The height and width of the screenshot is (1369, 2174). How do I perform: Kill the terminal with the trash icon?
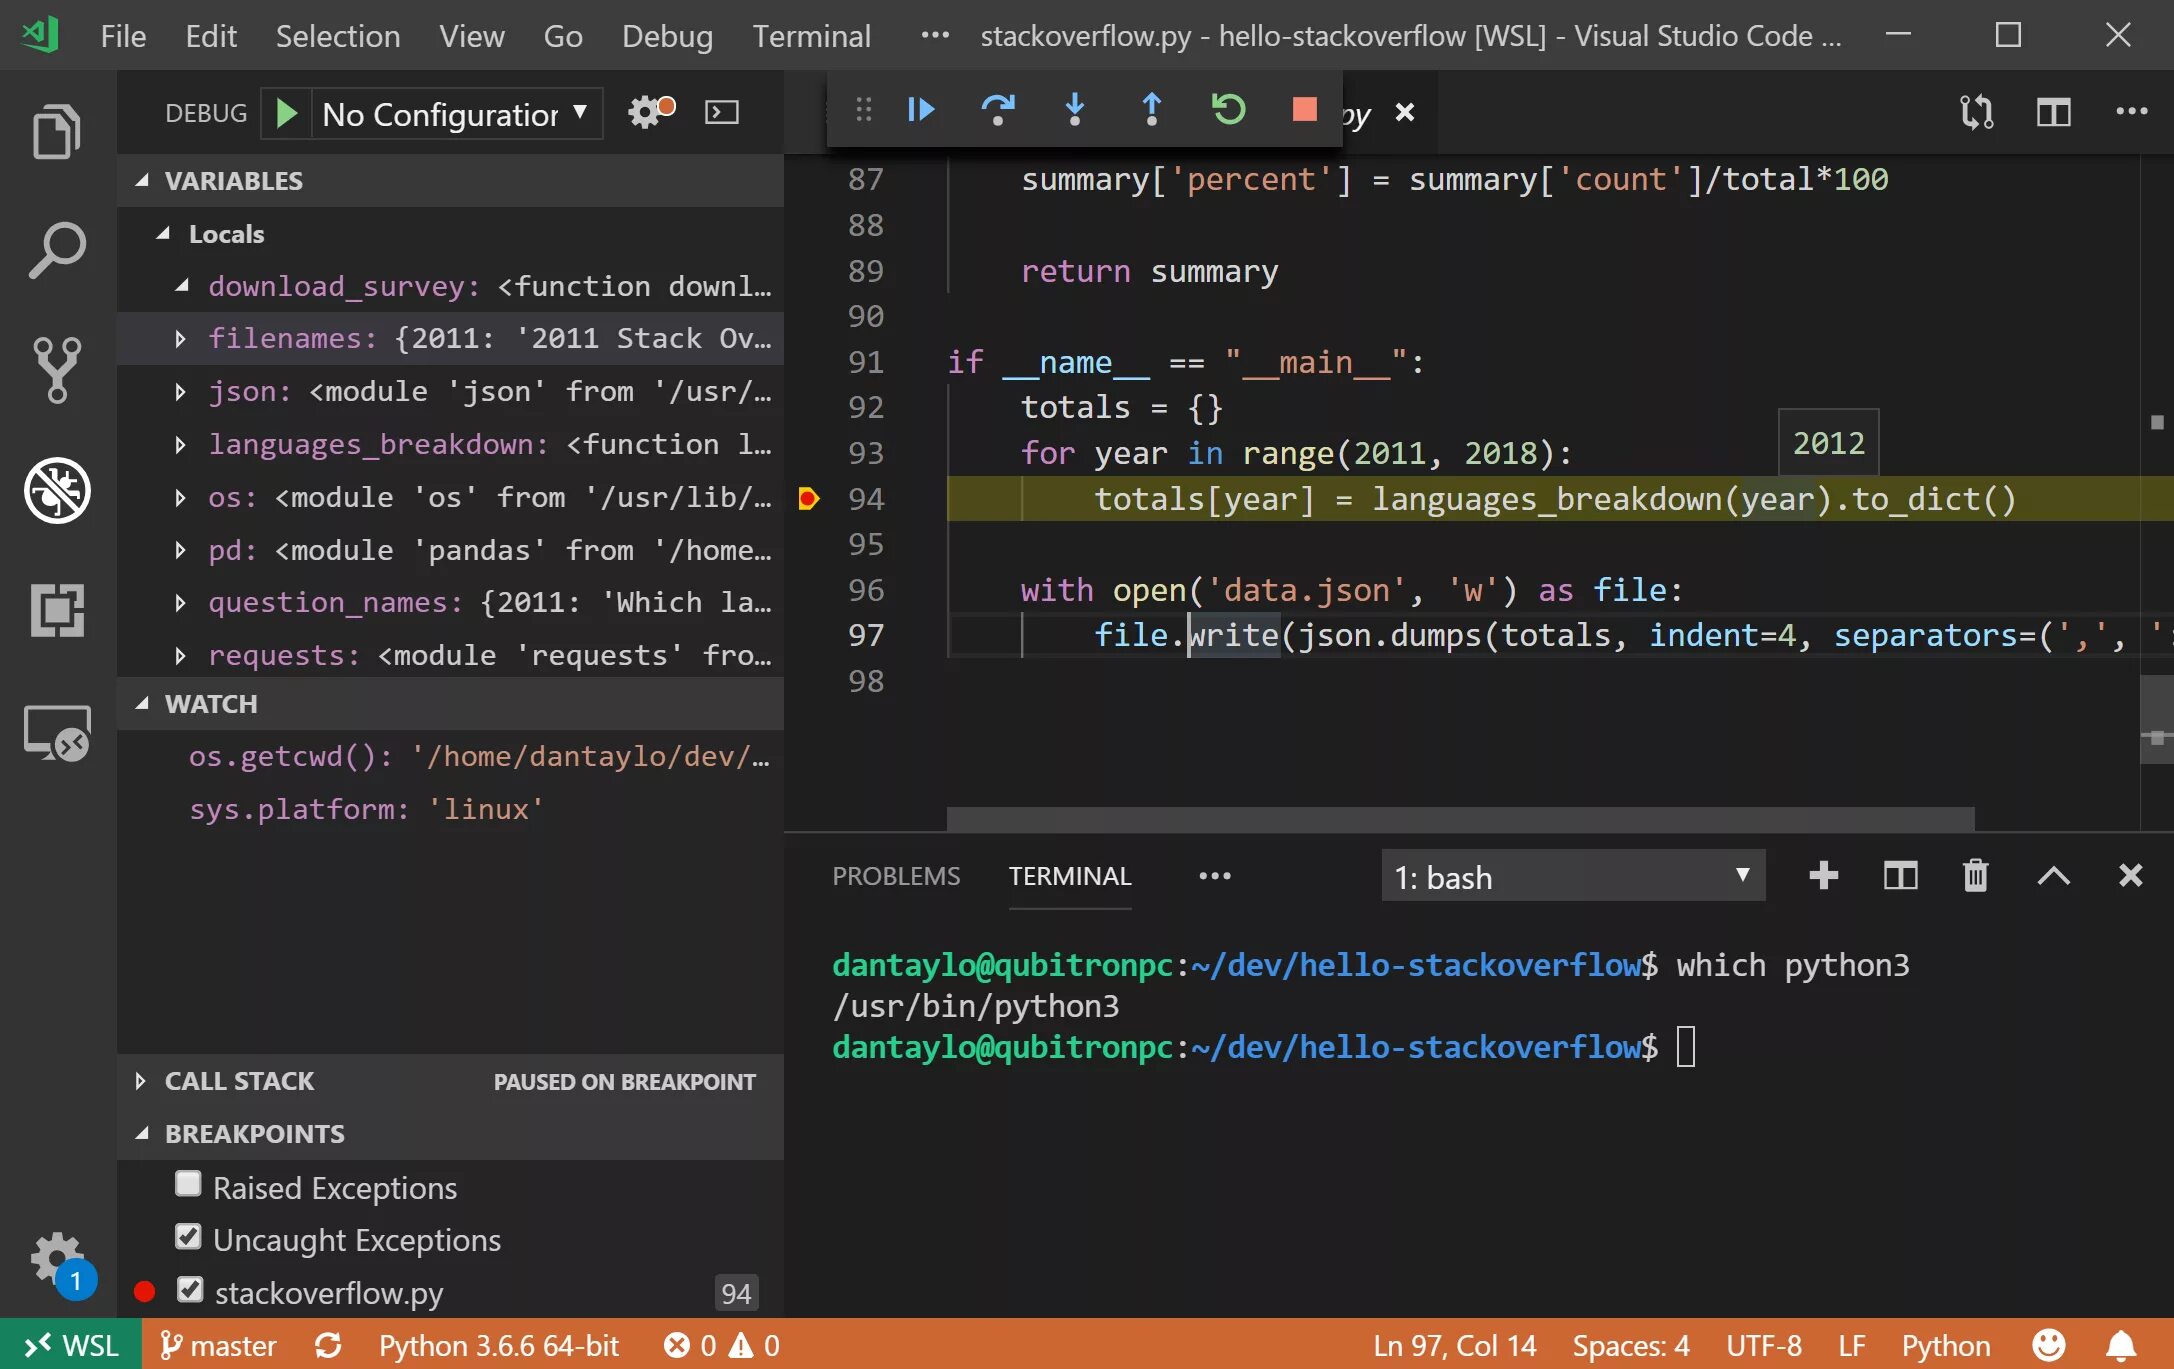[1975, 876]
